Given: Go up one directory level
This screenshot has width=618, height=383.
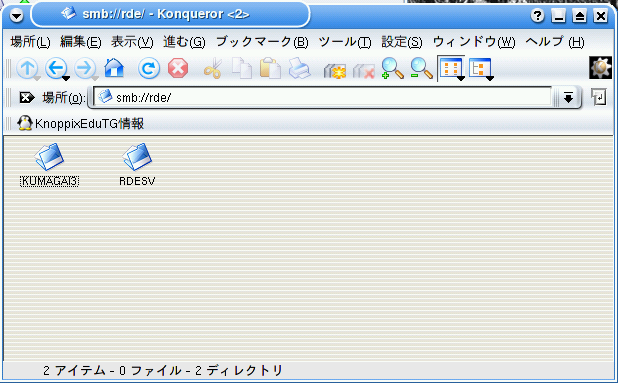Looking at the screenshot, I should tap(27, 69).
